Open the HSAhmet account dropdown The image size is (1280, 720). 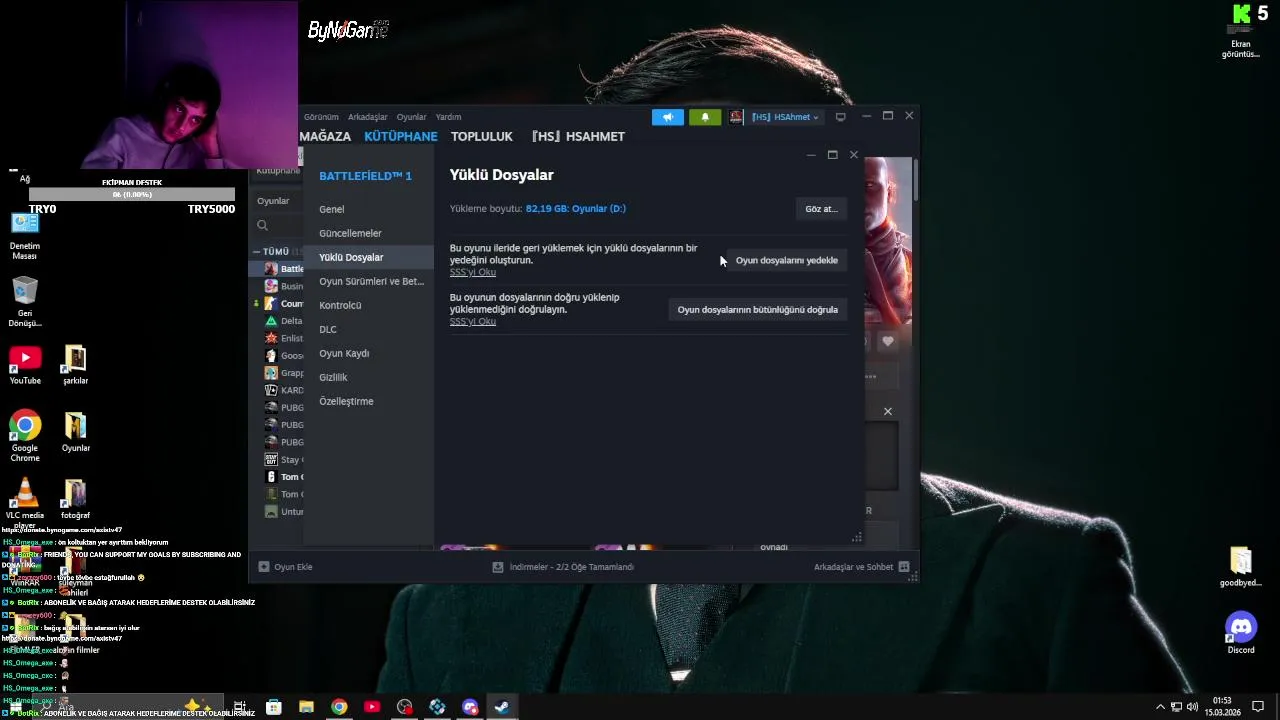(785, 117)
